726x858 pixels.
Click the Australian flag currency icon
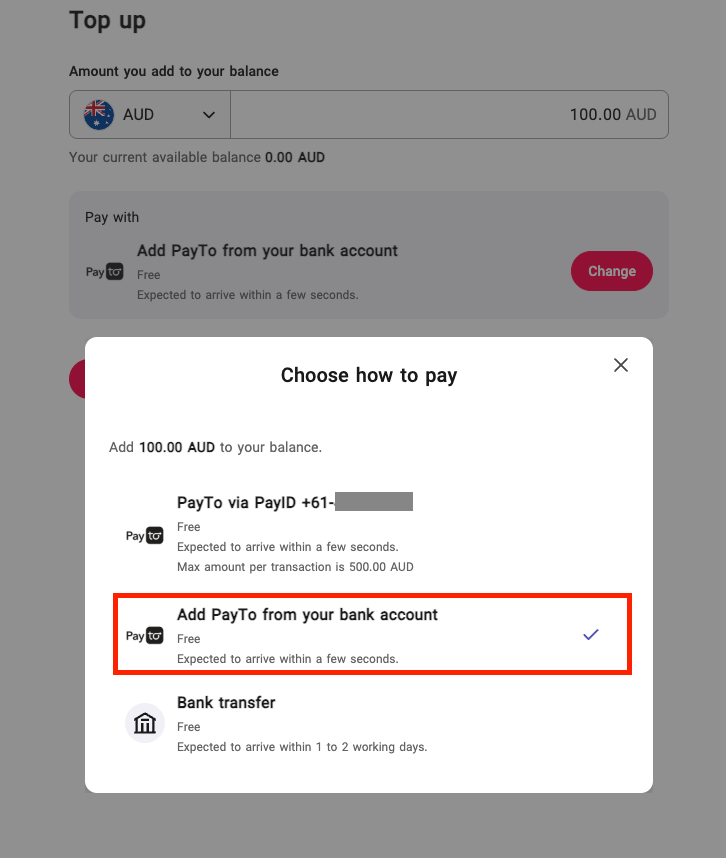[x=98, y=114]
